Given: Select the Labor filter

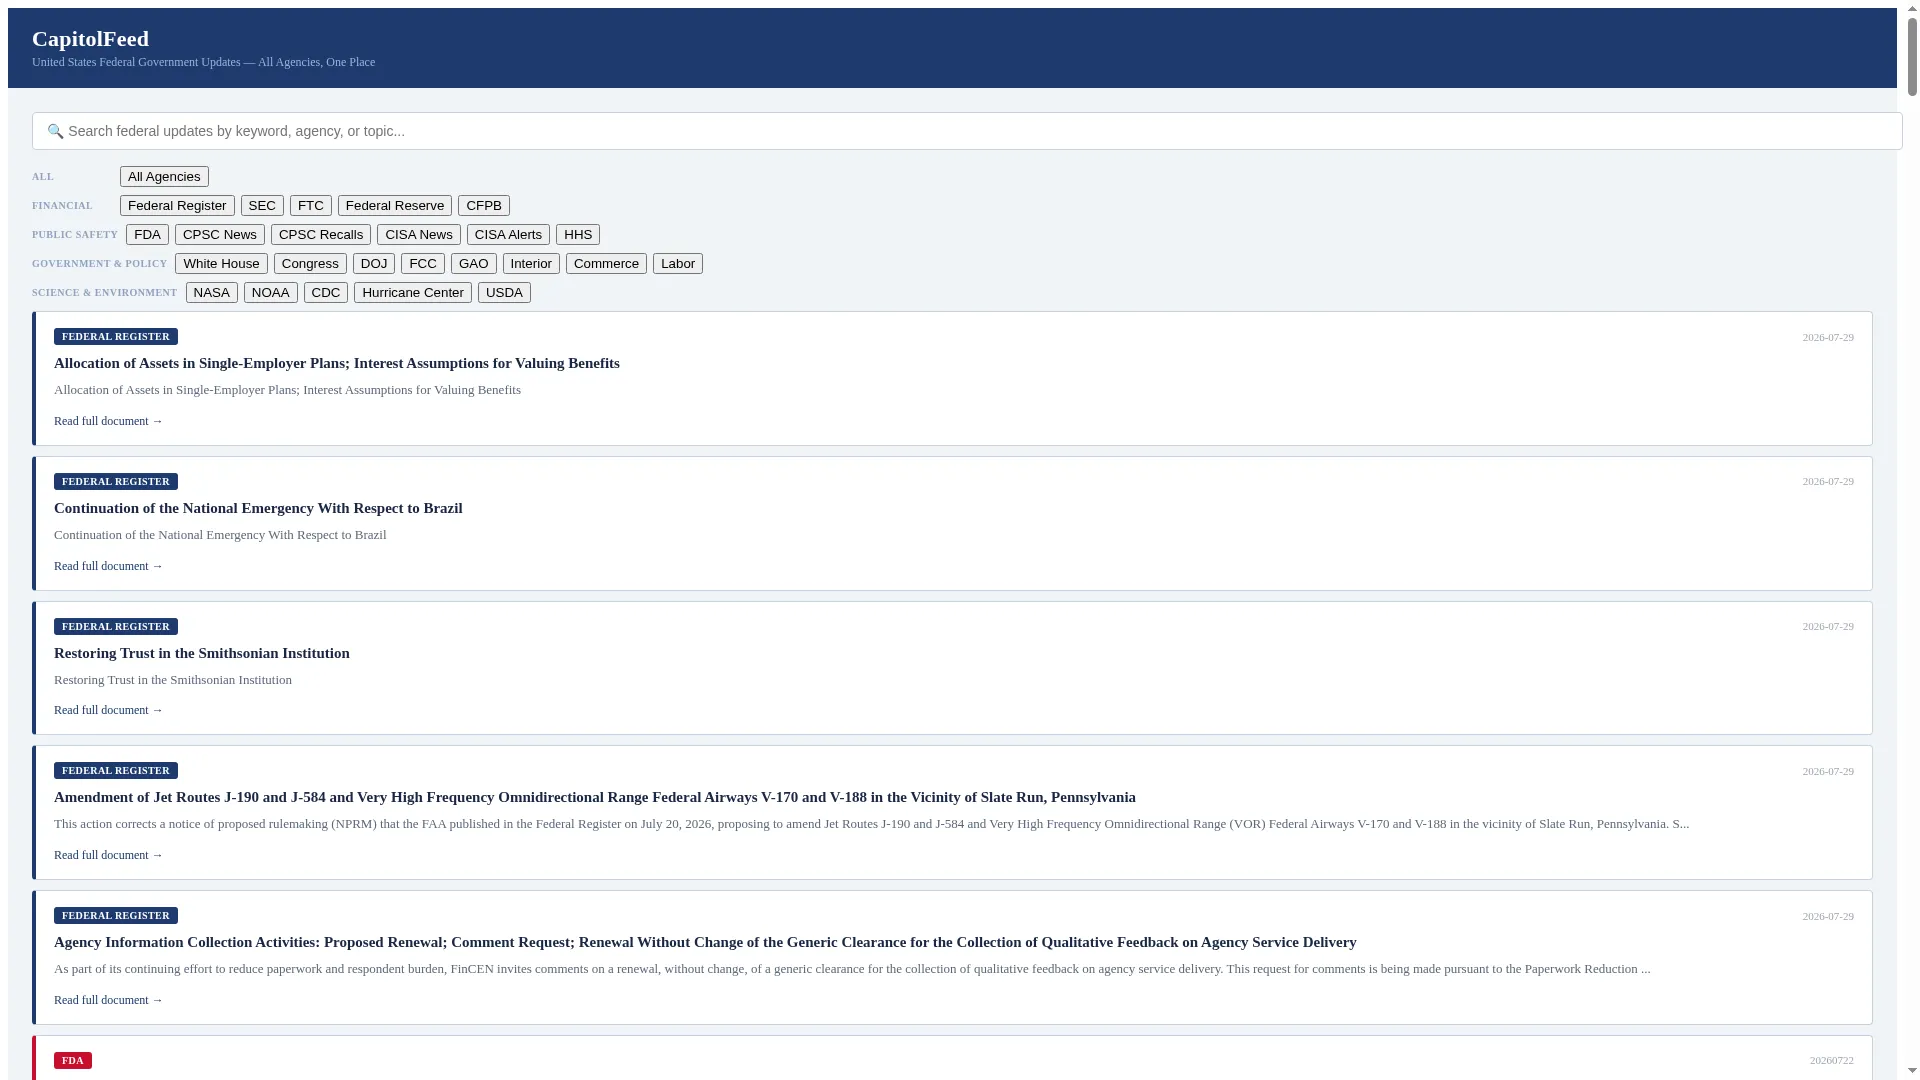Looking at the screenshot, I should coord(678,264).
